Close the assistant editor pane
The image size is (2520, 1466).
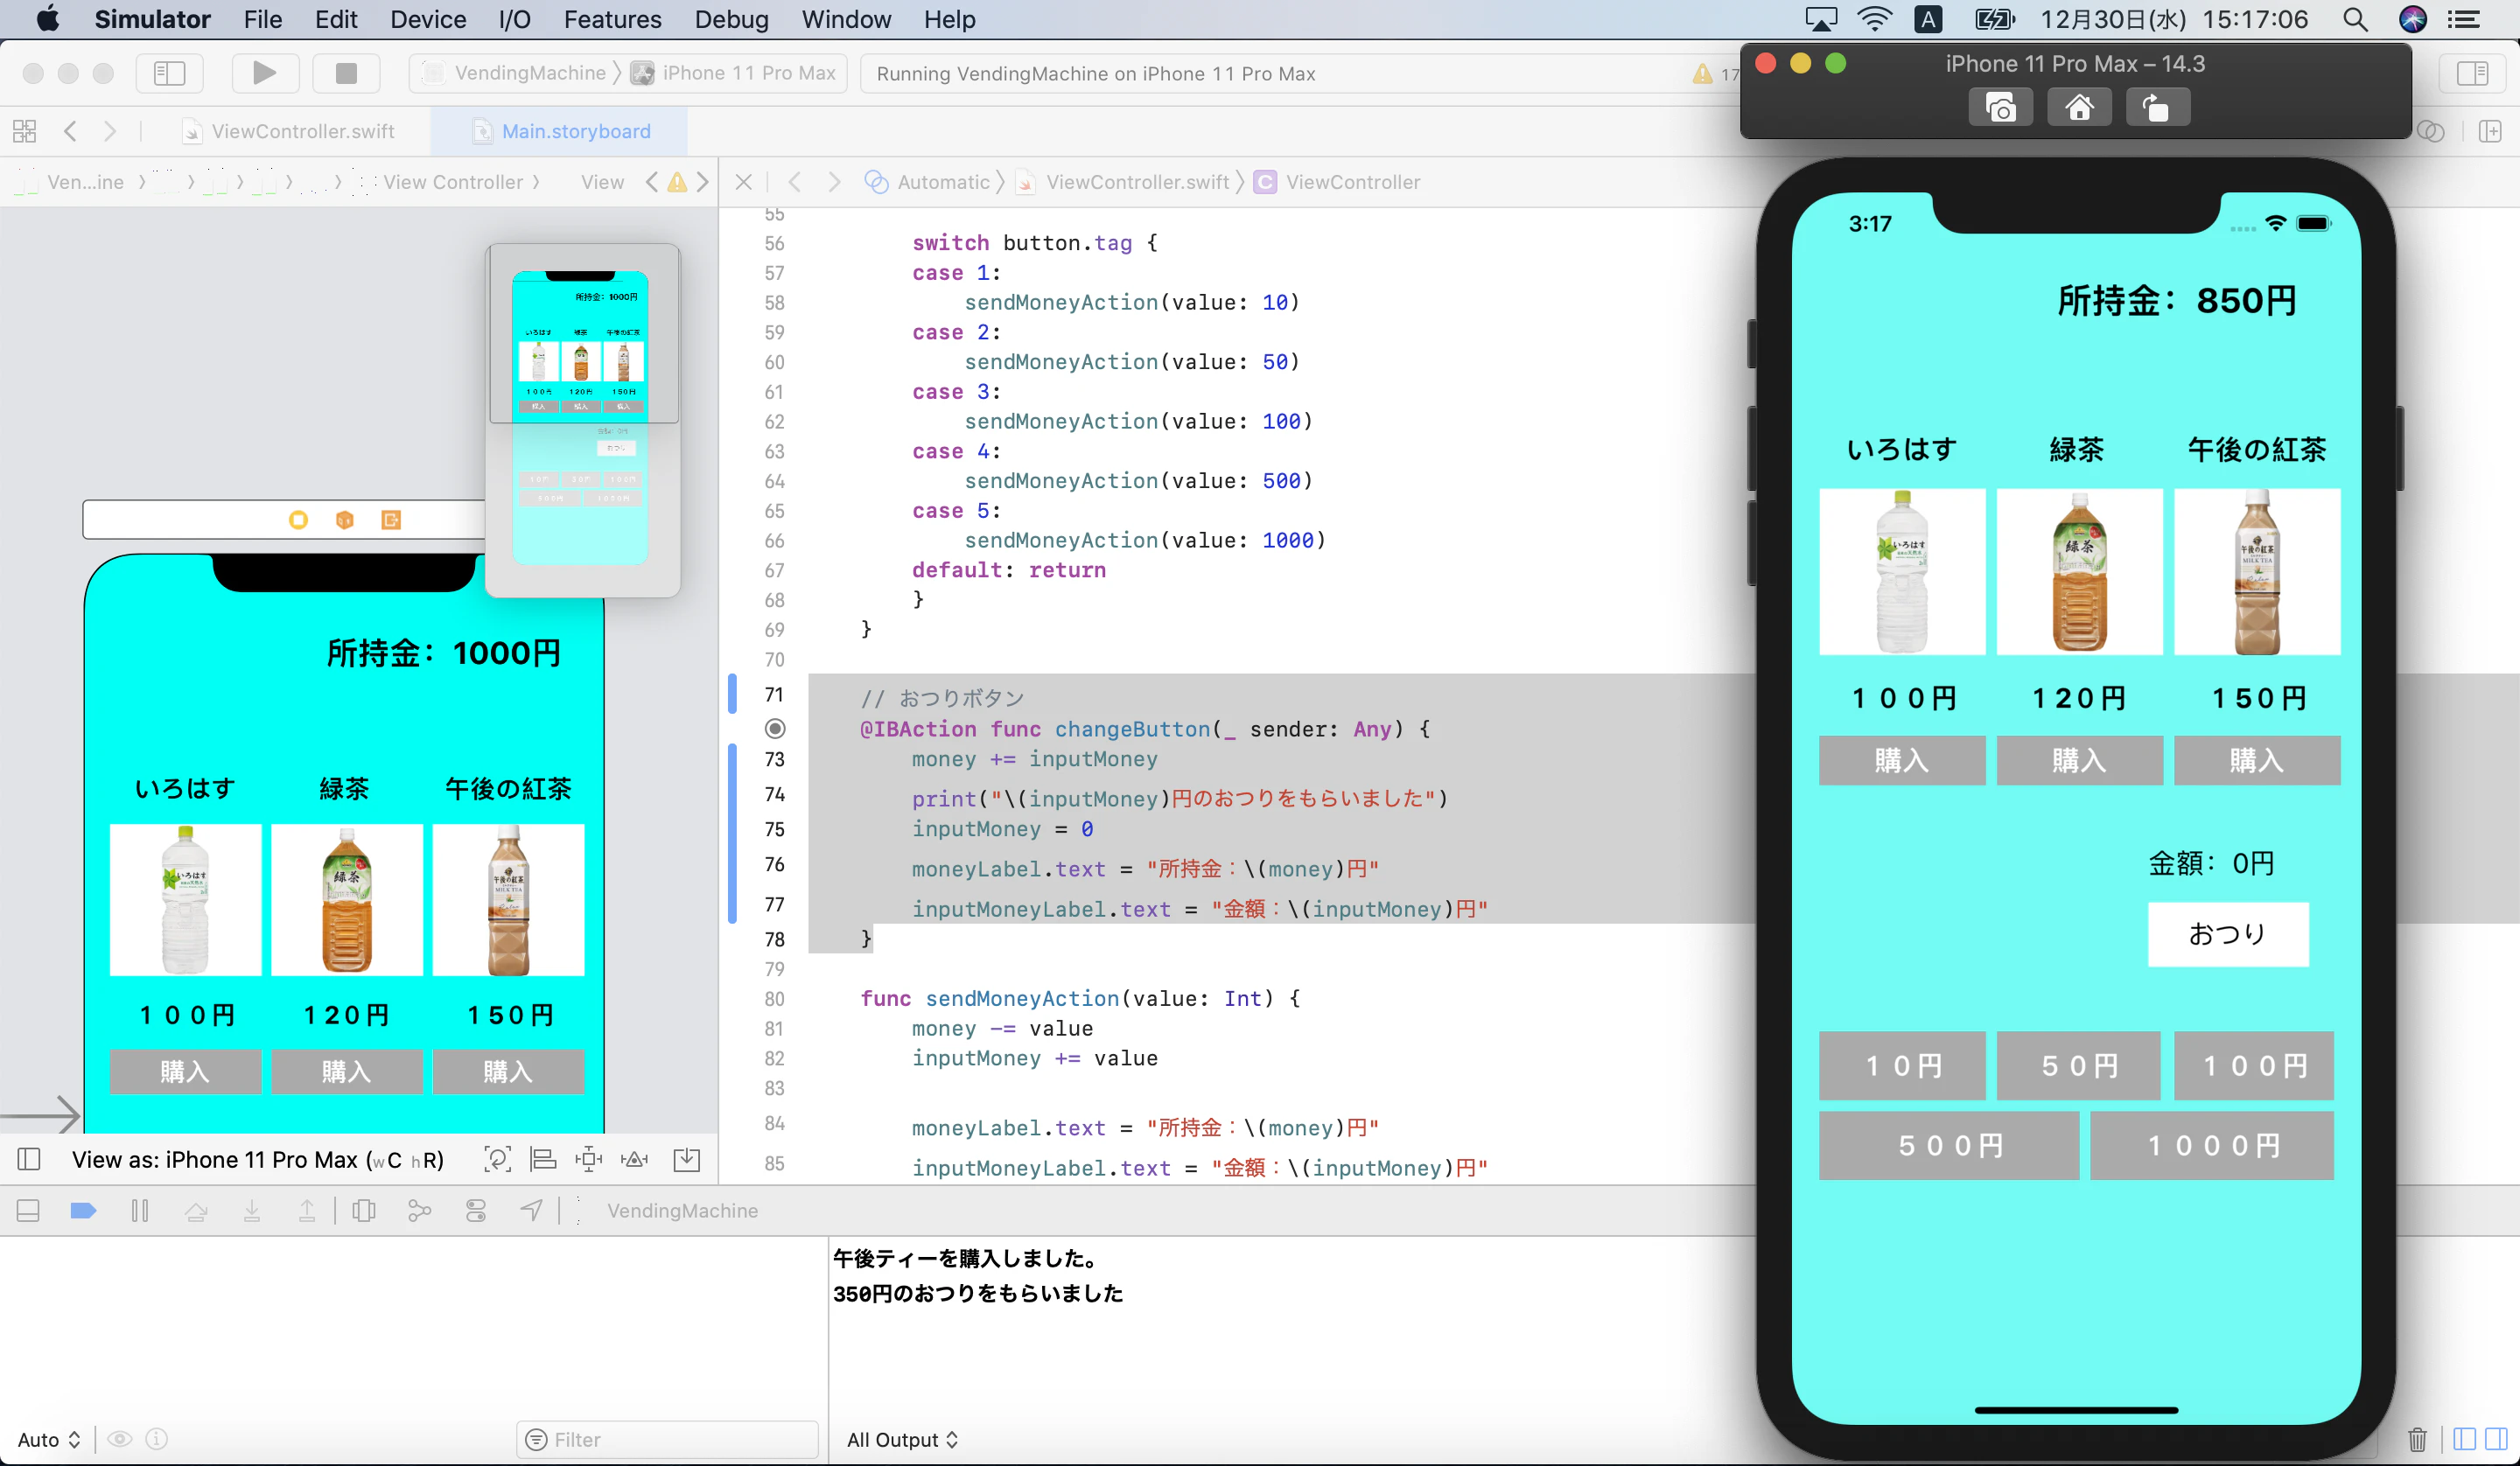click(743, 182)
